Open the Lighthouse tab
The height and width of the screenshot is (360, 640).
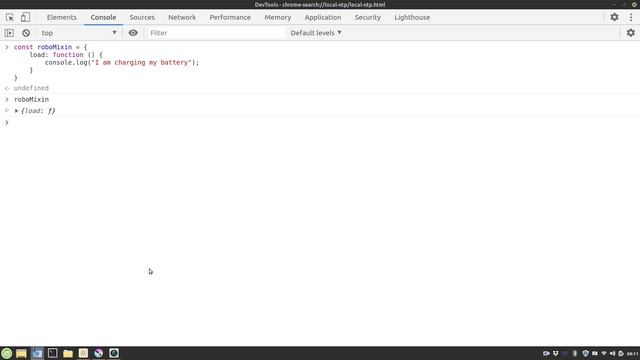tap(412, 17)
